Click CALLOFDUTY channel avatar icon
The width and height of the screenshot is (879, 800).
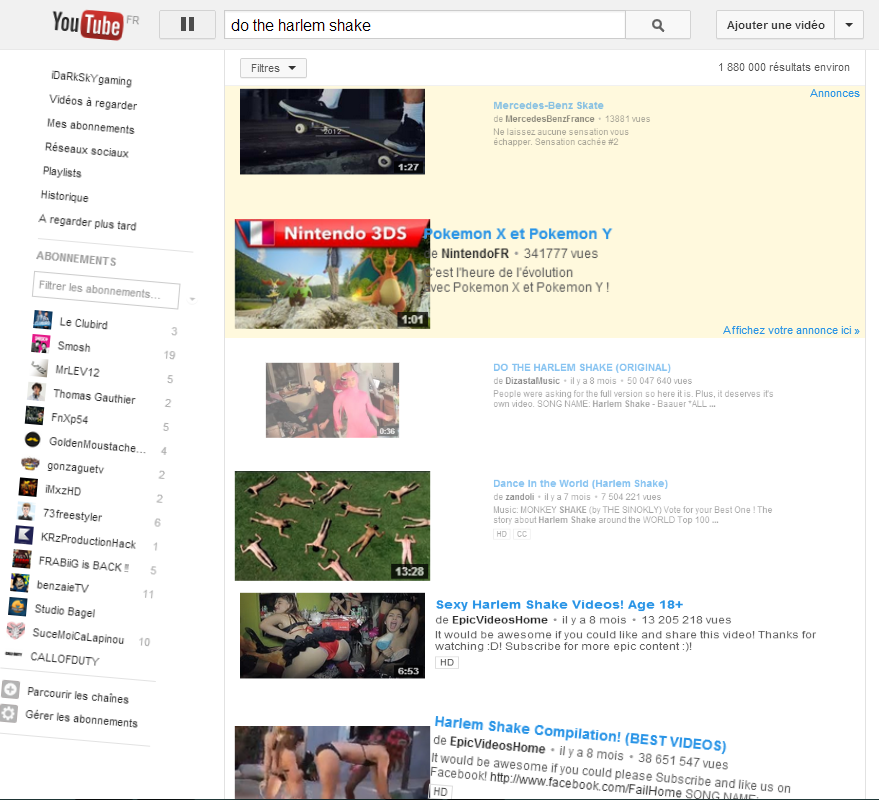(x=13, y=654)
